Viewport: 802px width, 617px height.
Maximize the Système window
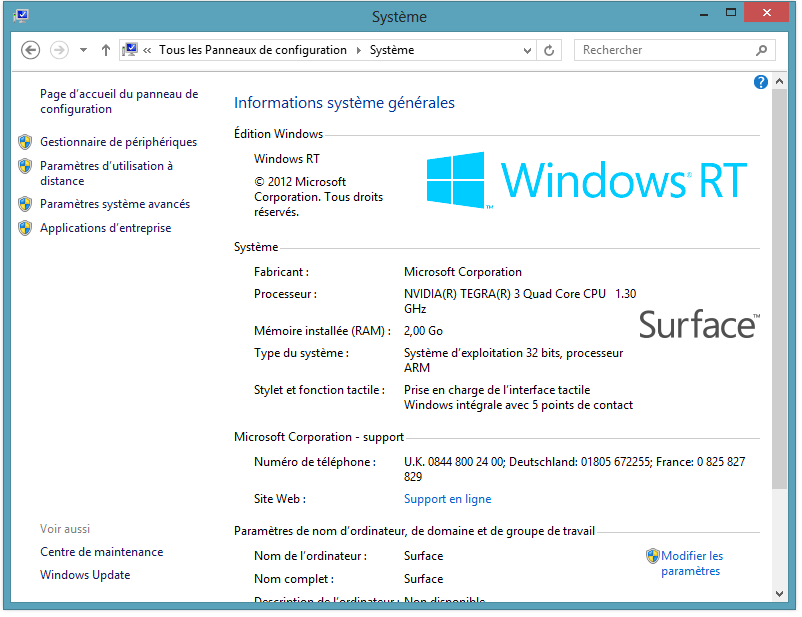(731, 13)
